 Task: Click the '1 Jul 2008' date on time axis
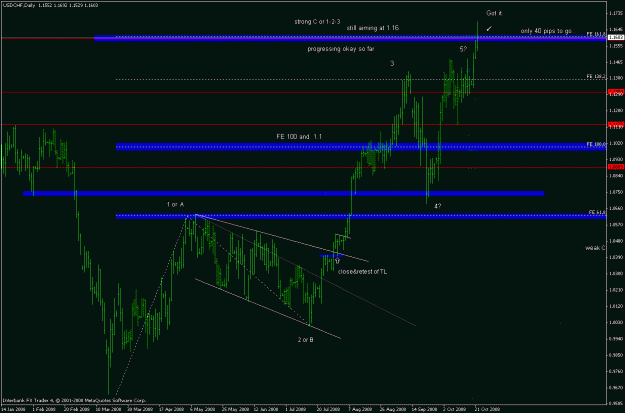pos(295,409)
